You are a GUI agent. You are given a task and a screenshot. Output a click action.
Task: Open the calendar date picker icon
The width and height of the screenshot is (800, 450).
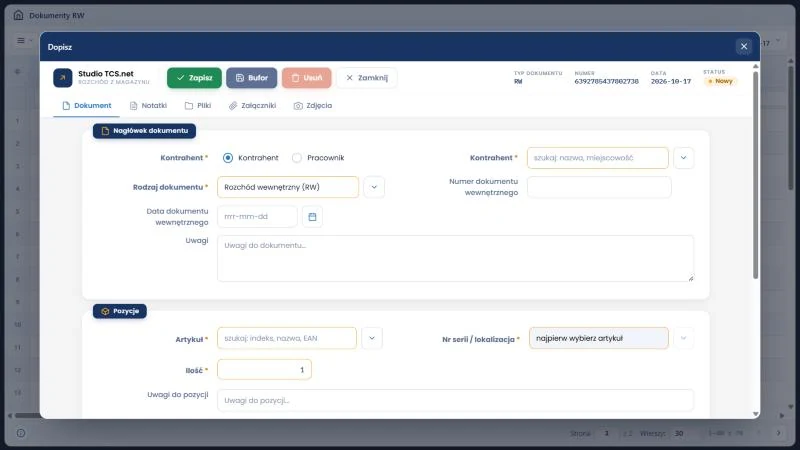point(312,217)
